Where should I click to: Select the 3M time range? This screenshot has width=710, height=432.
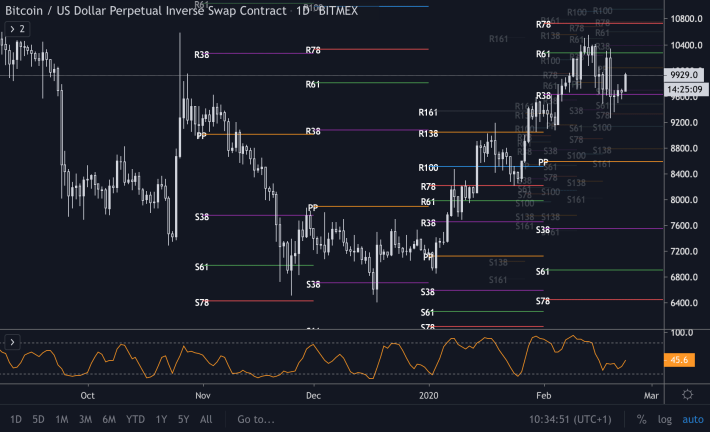coord(86,419)
